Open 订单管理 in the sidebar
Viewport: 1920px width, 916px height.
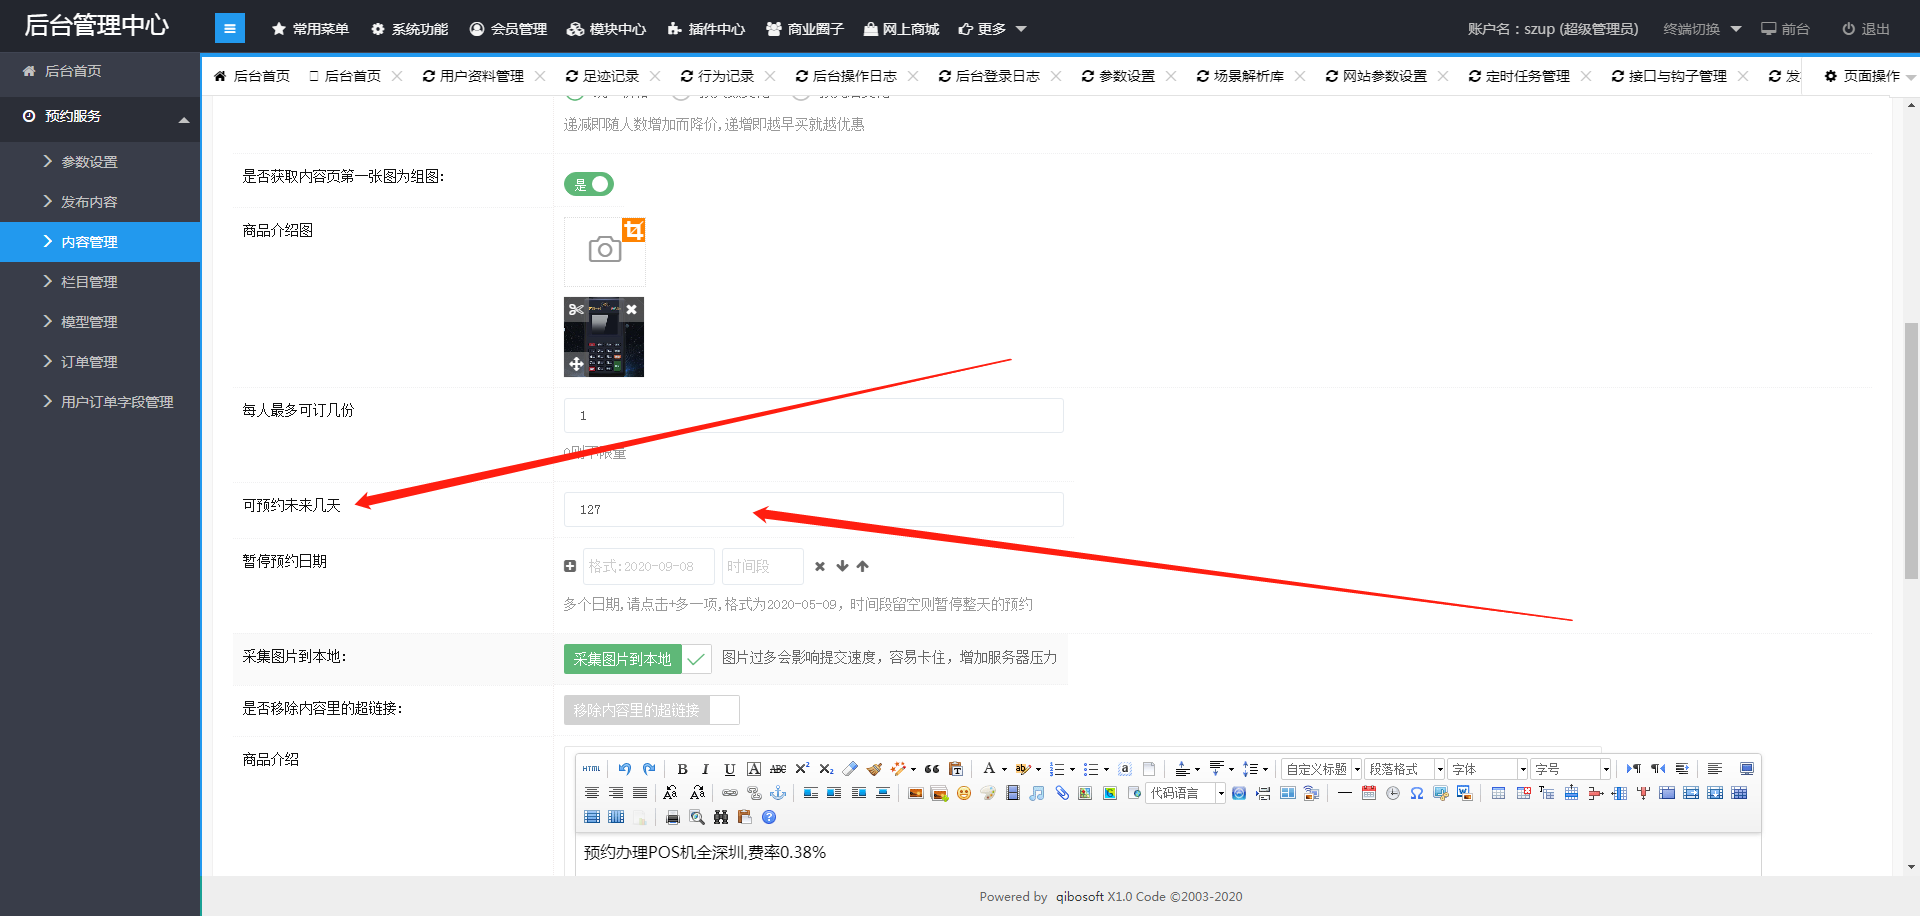pyautogui.click(x=89, y=362)
